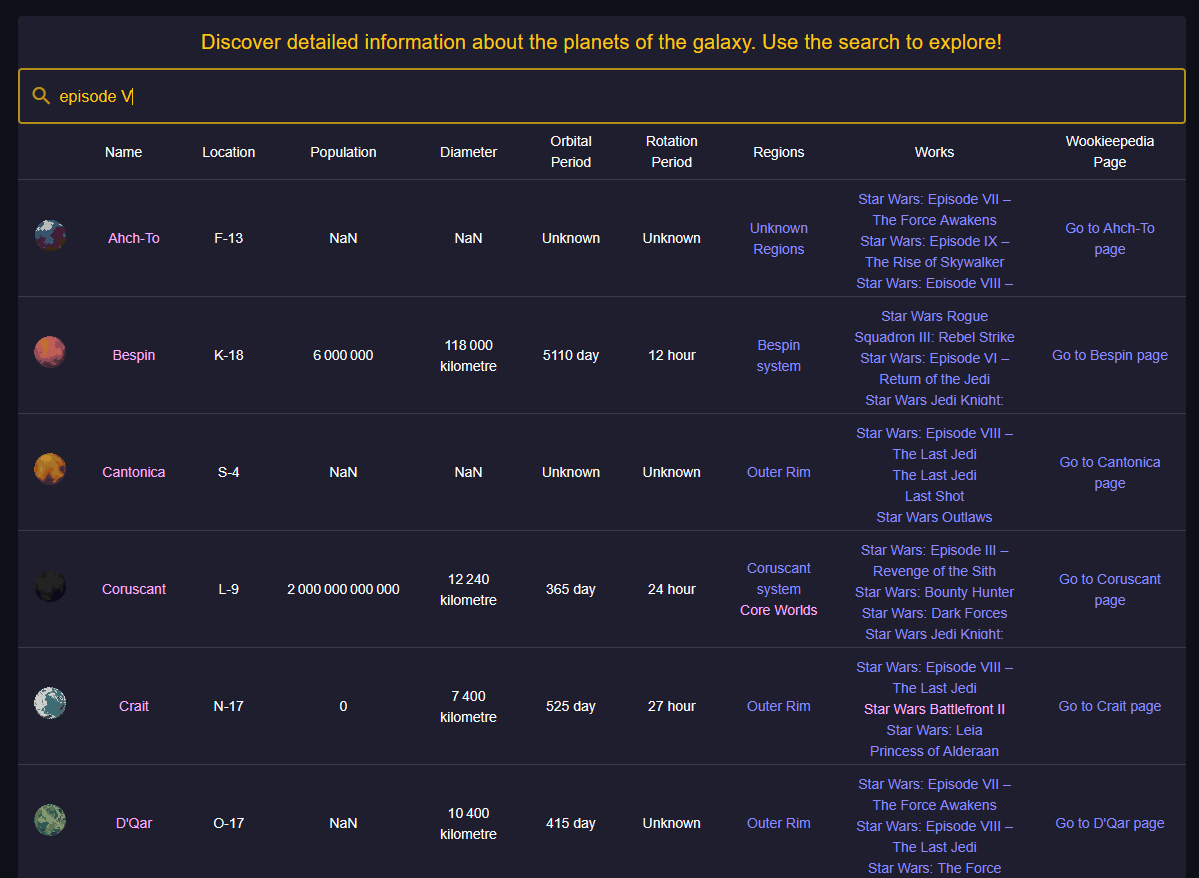Screen dimensions: 1199x878
Task: Open 'Star Wars: Leia Princess of Alderaan' link
Action: [x=934, y=741]
